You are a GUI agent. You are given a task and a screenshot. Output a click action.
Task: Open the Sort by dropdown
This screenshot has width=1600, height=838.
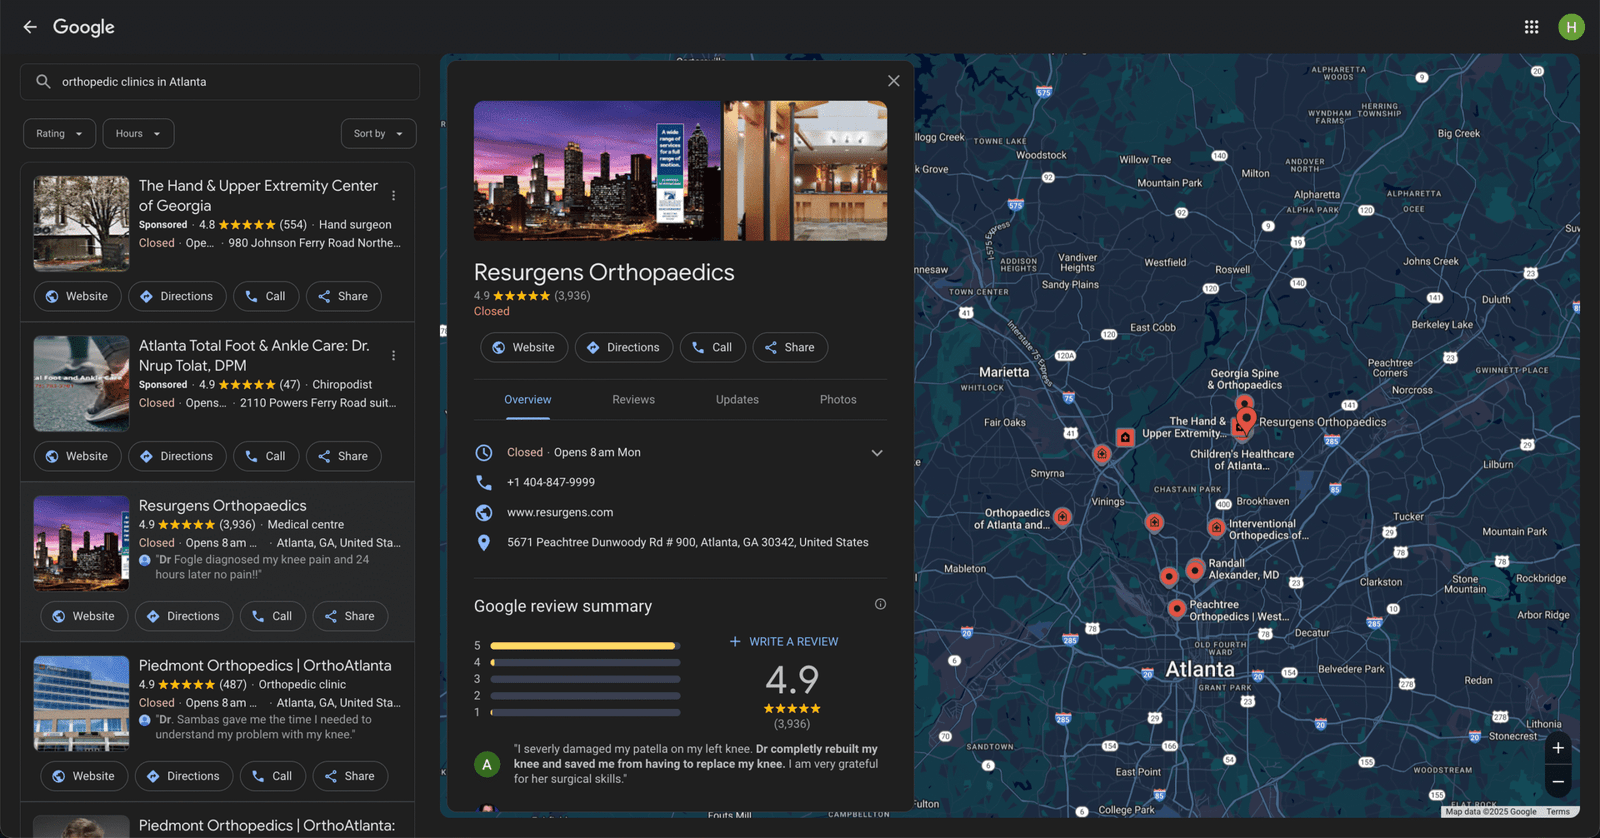point(378,134)
